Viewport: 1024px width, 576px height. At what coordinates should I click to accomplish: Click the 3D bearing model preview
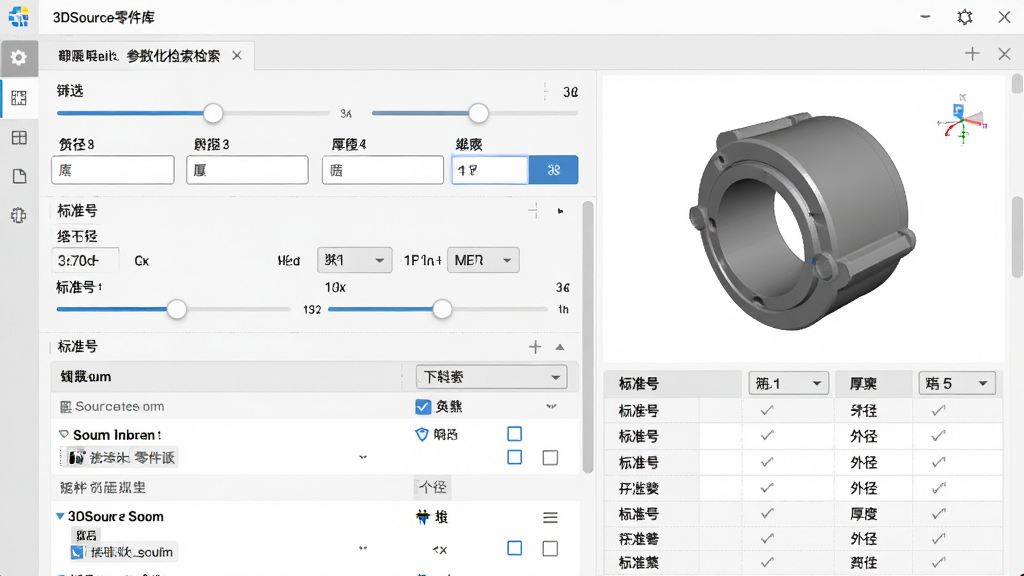[x=803, y=221]
